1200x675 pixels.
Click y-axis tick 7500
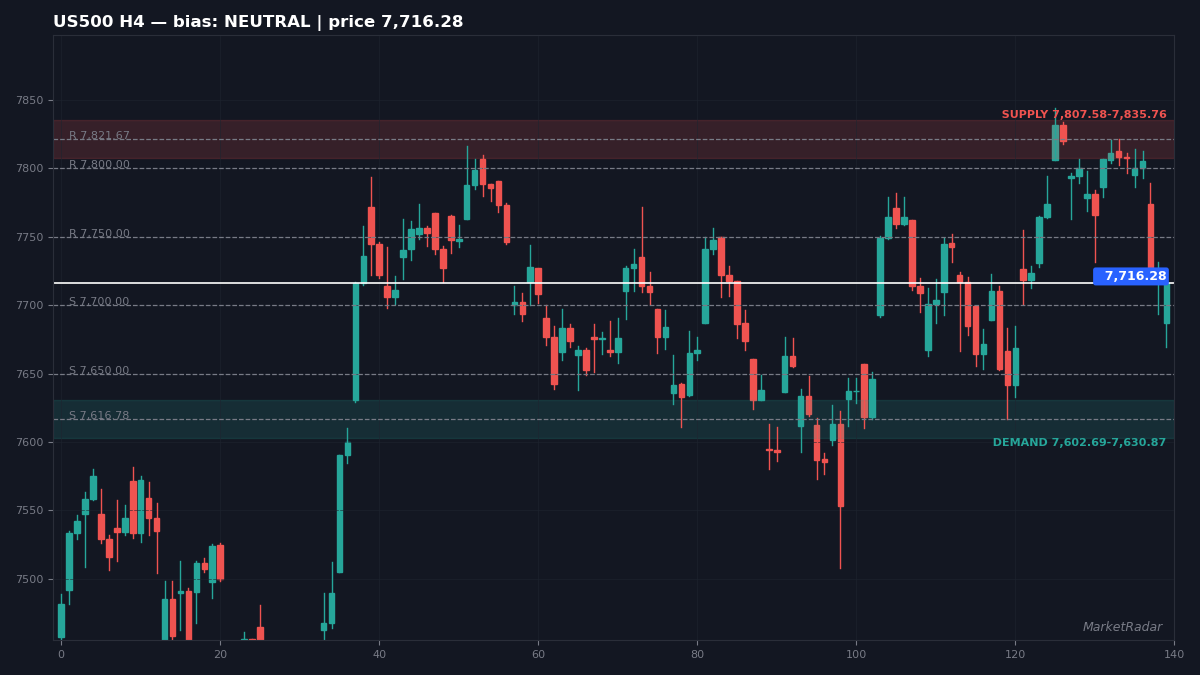(29, 580)
